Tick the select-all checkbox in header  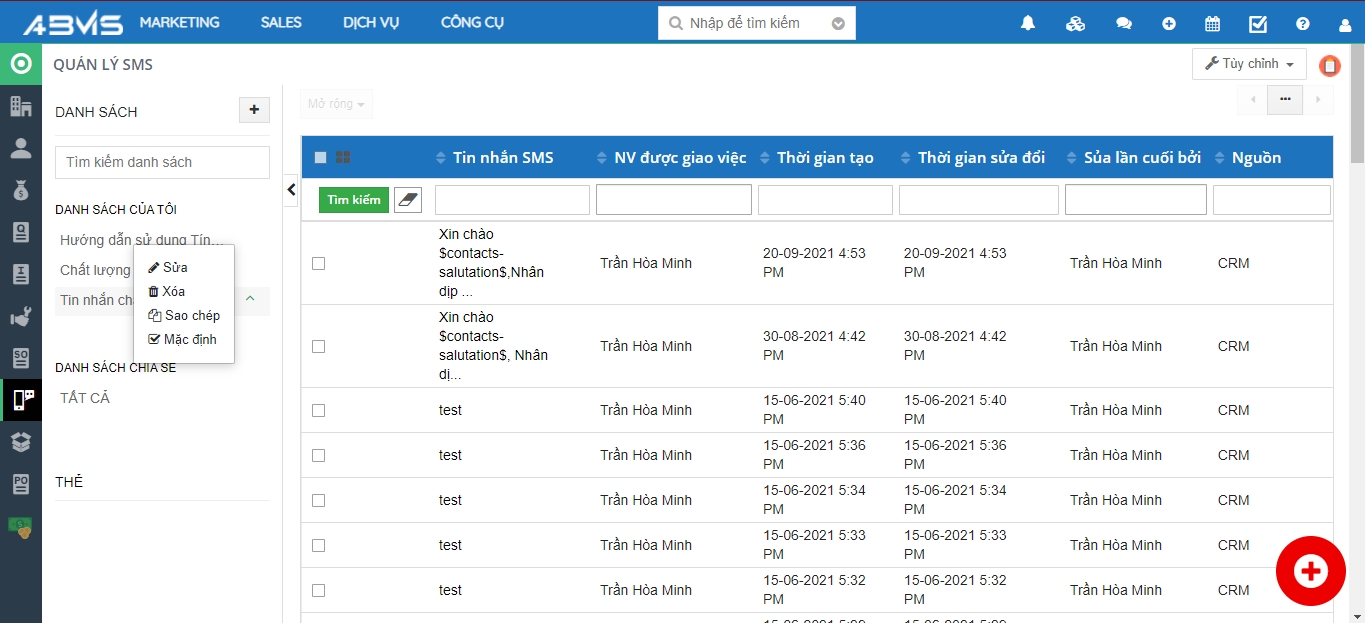[x=320, y=157]
